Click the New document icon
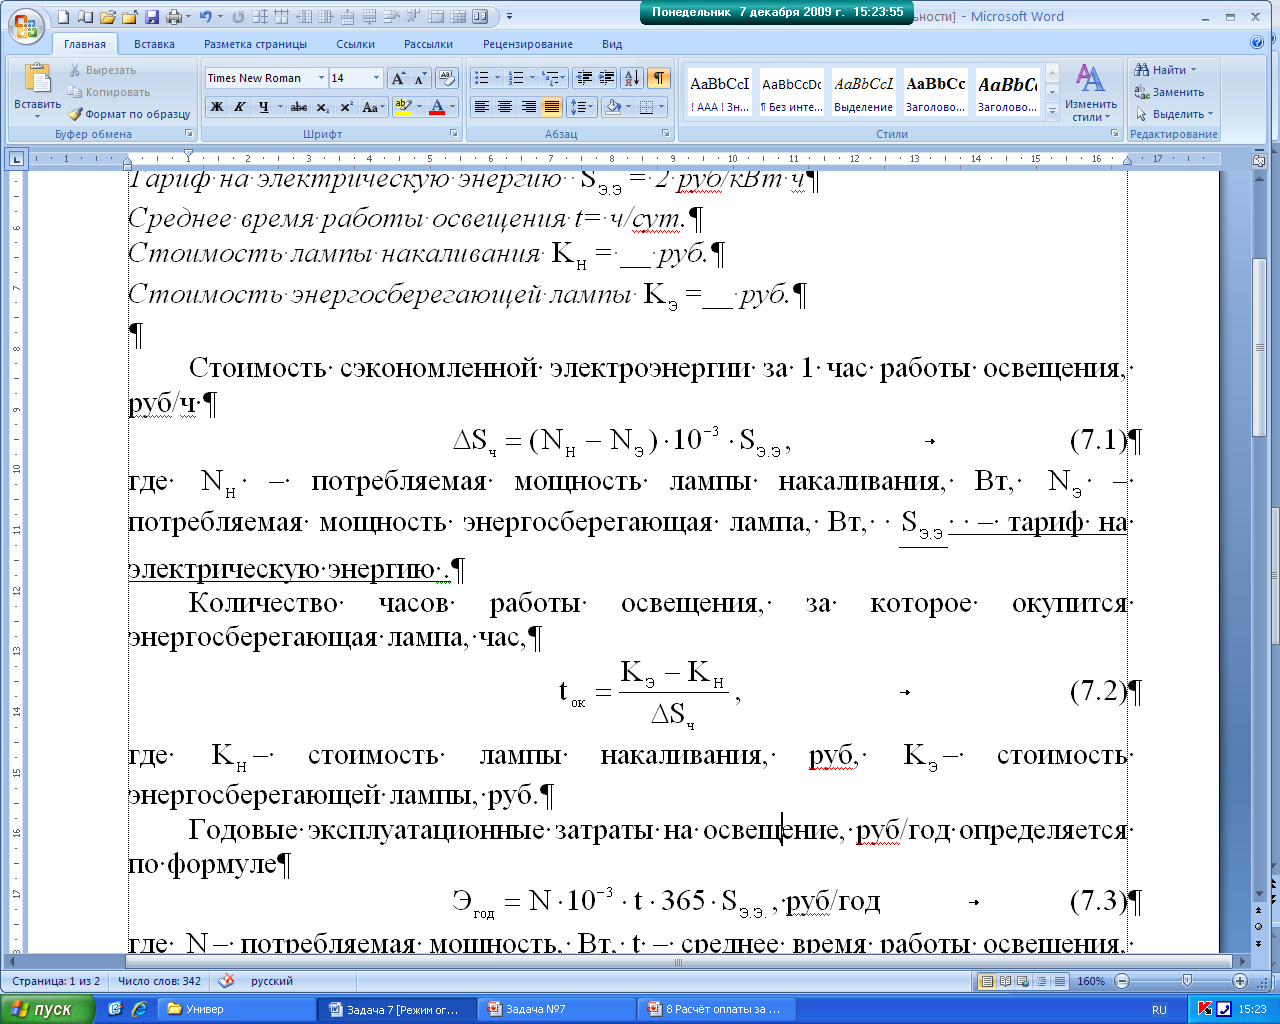Screen dimensions: 1280x1024 click(64, 17)
